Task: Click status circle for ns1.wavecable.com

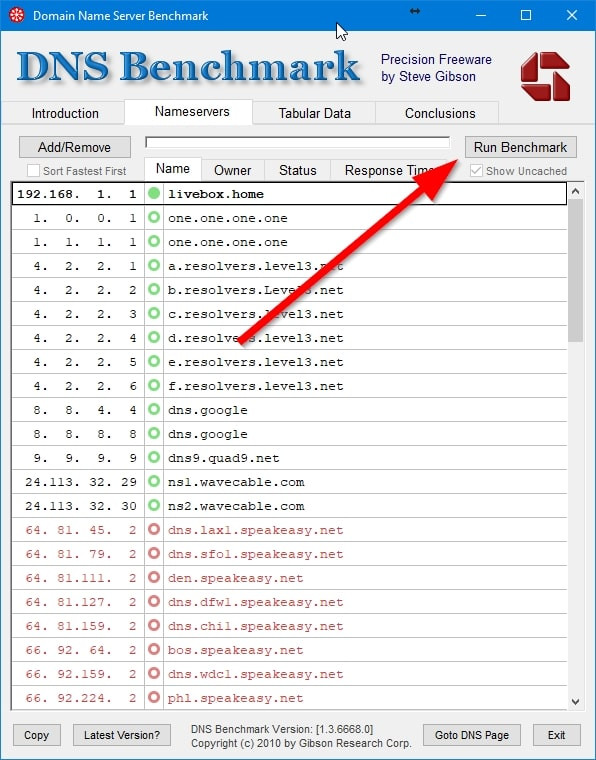Action: click(x=154, y=481)
